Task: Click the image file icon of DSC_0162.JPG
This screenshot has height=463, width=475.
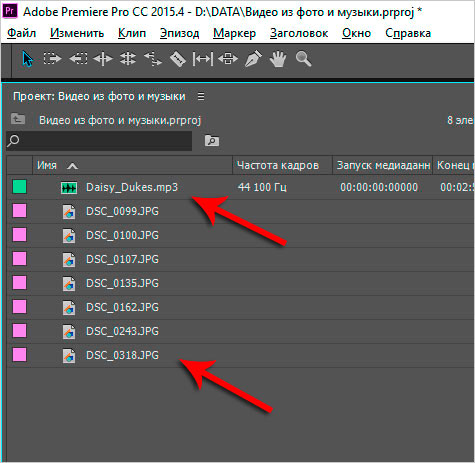Action: point(69,308)
